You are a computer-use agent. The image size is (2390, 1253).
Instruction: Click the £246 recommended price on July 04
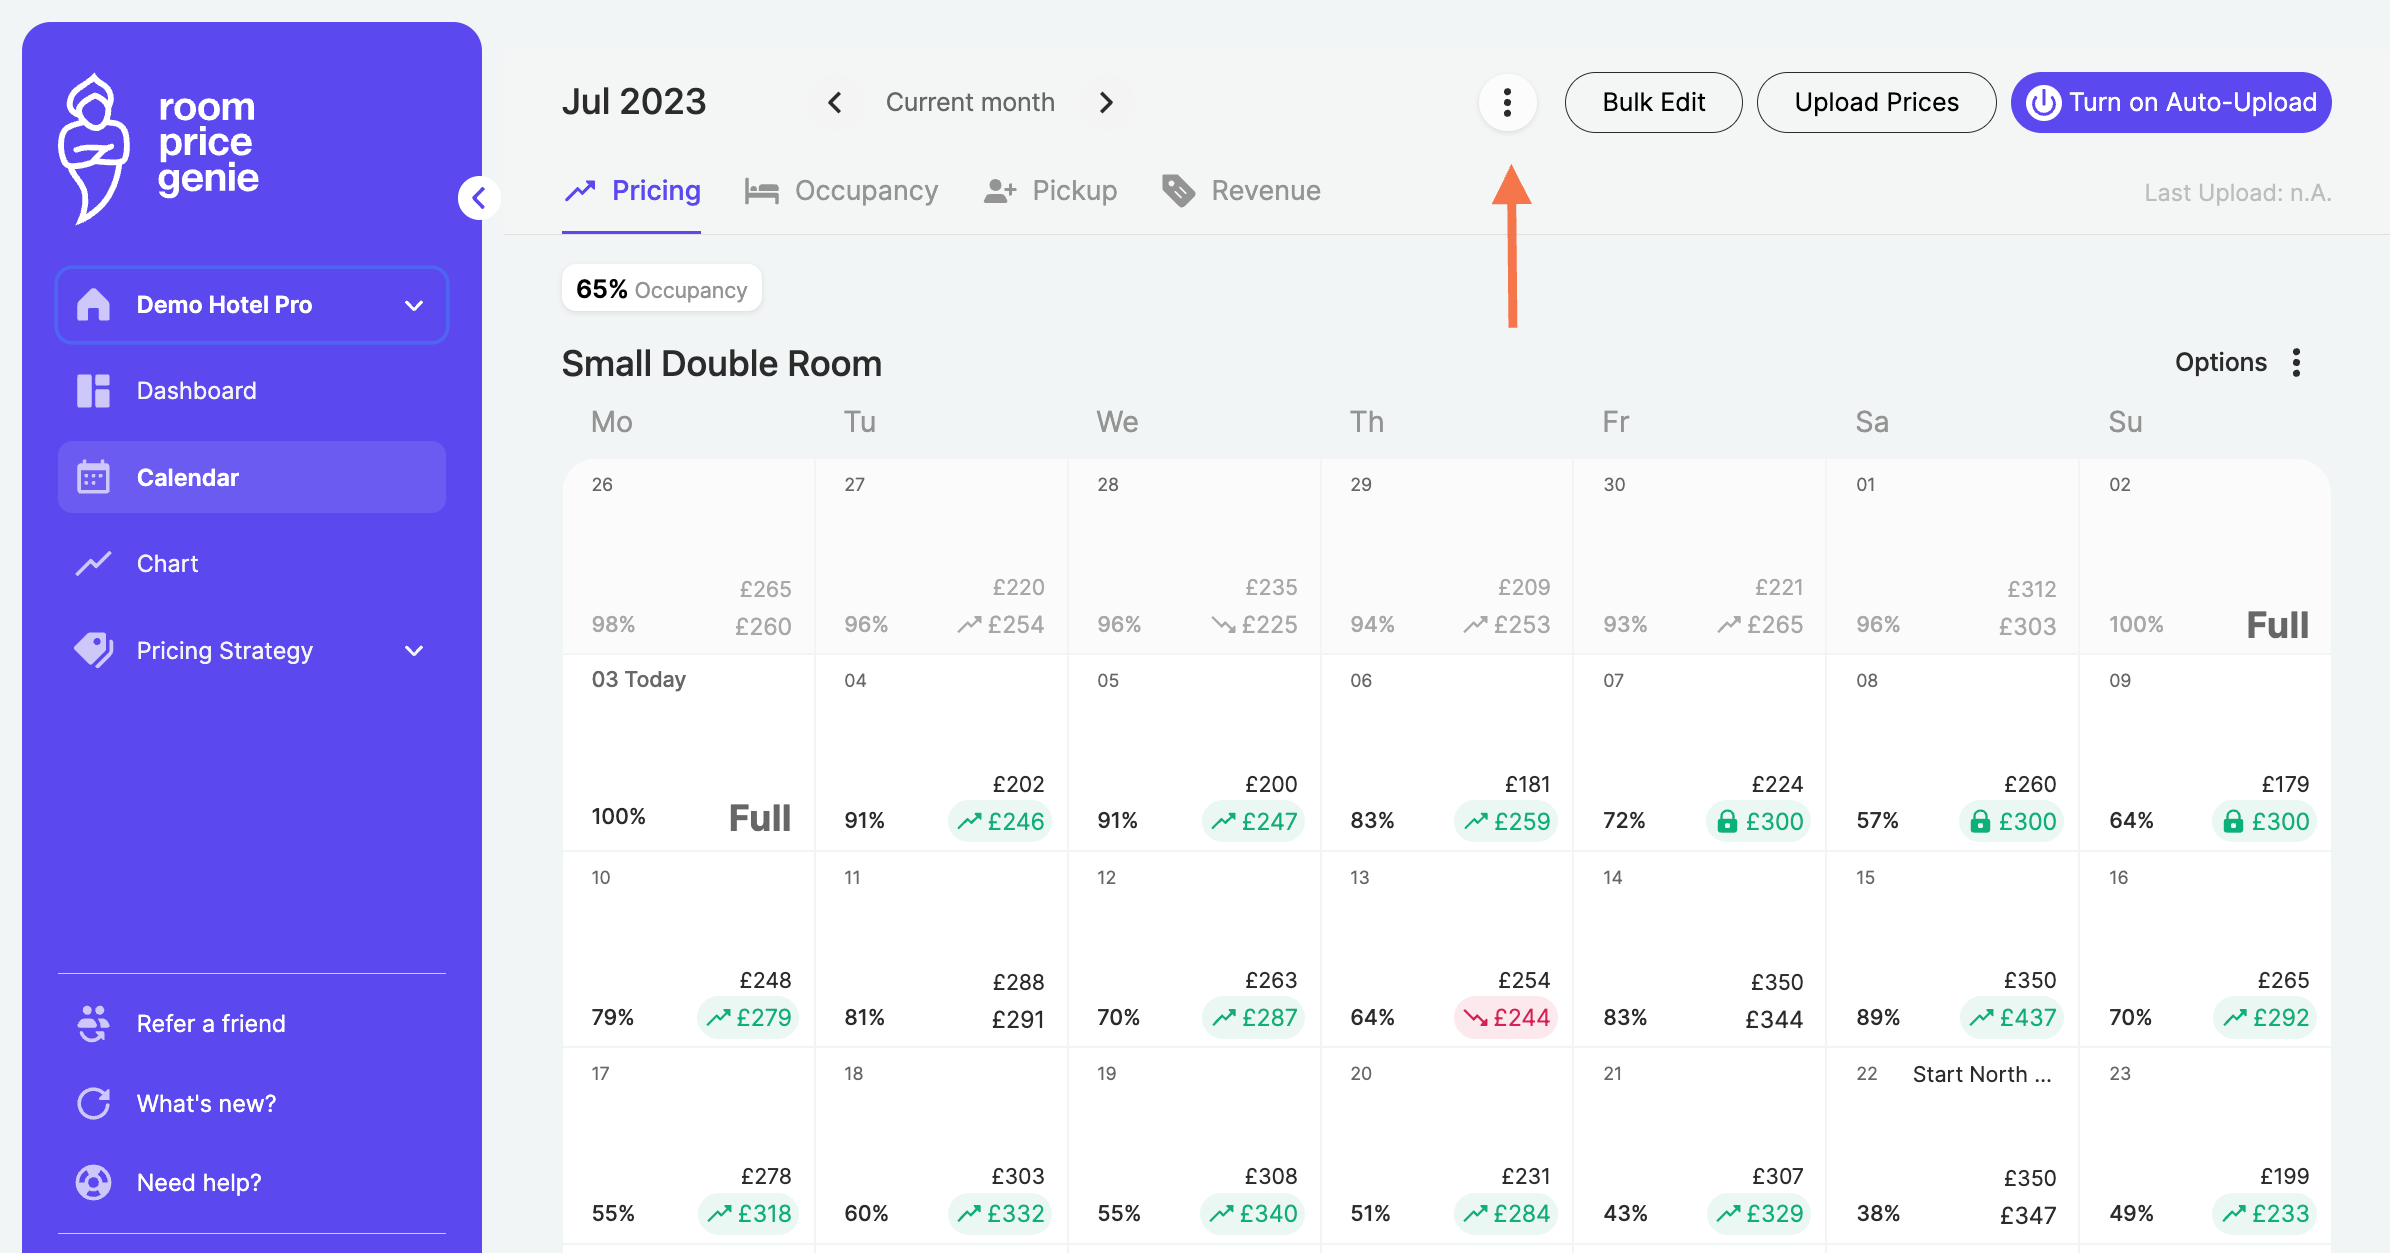coord(1000,821)
